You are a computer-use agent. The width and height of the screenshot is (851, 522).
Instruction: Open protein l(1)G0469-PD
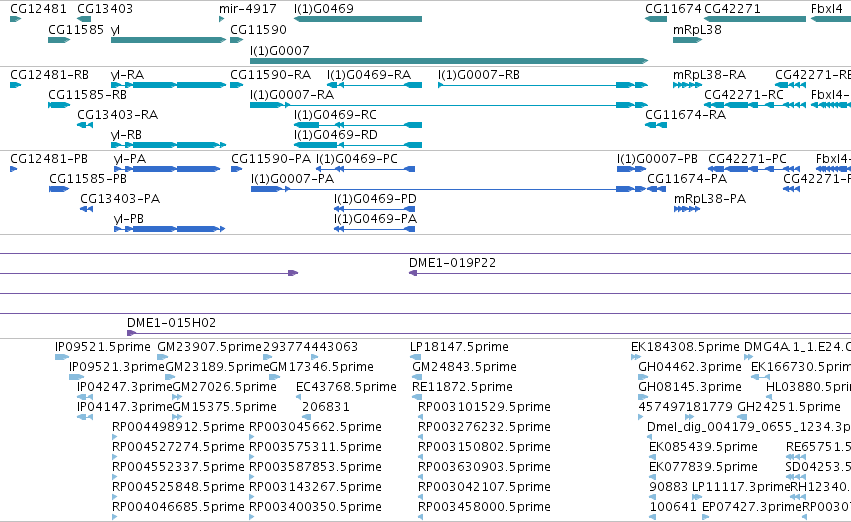tap(375, 199)
